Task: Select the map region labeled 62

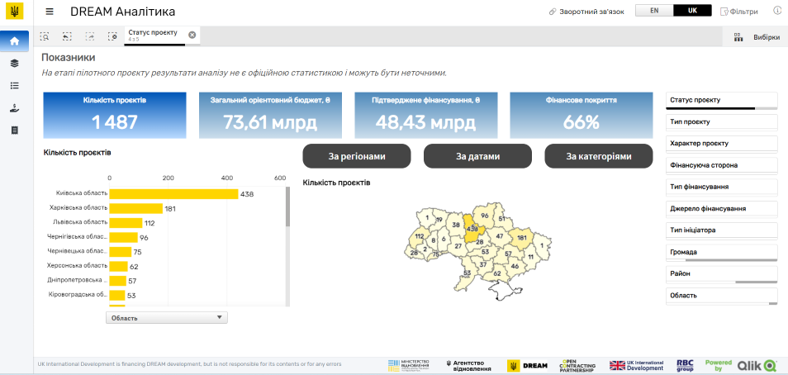Action: point(498,273)
